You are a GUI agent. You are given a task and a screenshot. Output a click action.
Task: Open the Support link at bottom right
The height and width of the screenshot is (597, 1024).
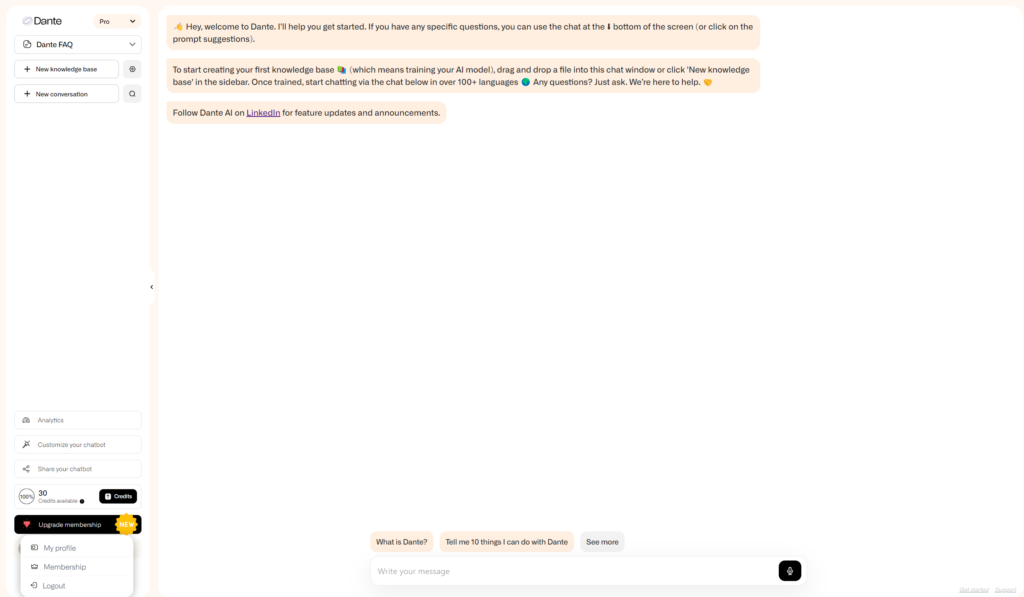point(1005,590)
